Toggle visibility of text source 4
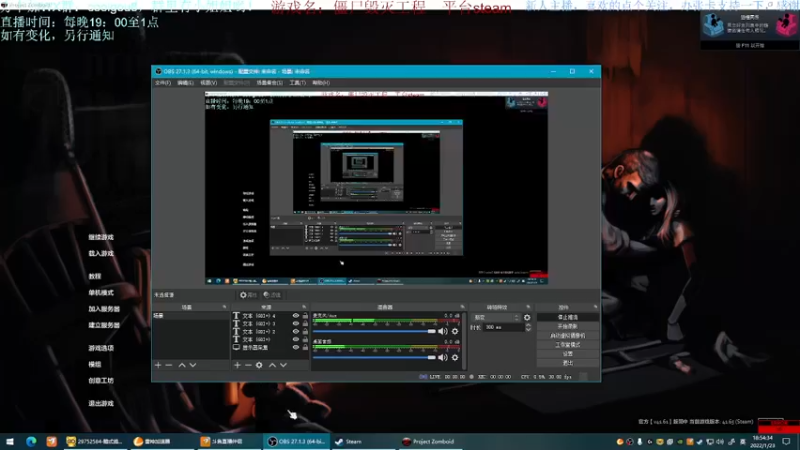This screenshot has width=800, height=450. (295, 316)
